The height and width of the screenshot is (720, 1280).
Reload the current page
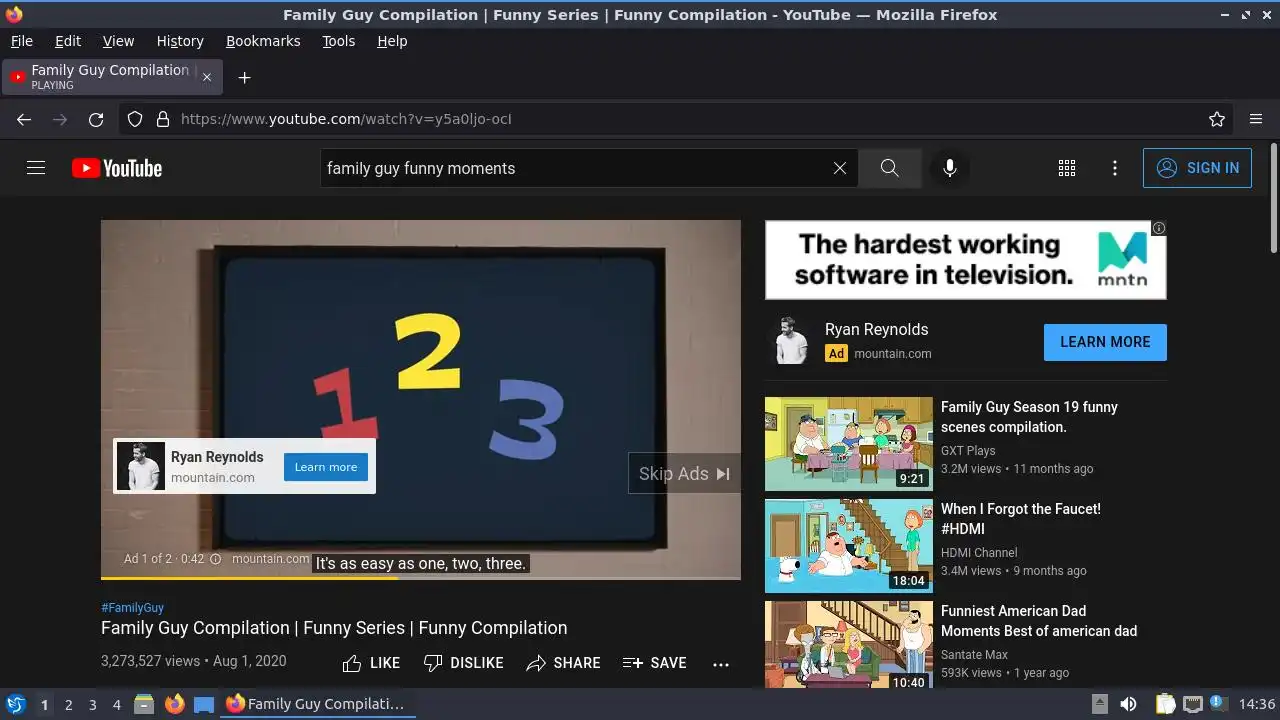[x=96, y=119]
